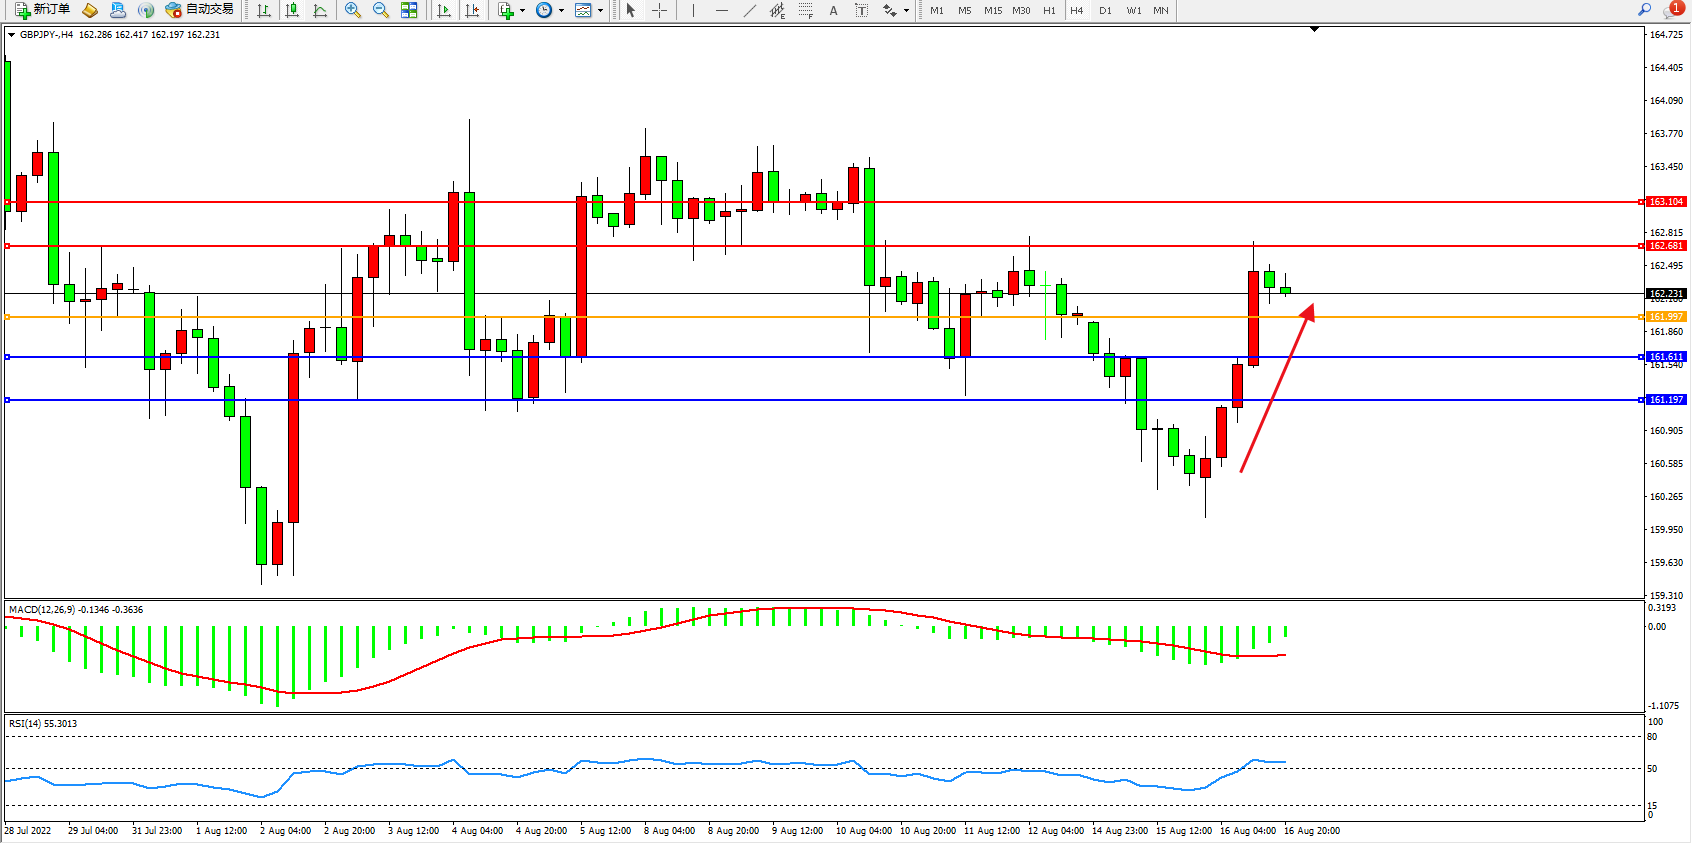Click the New Order (新订单) button
The image size is (1692, 844).
tap(42, 10)
